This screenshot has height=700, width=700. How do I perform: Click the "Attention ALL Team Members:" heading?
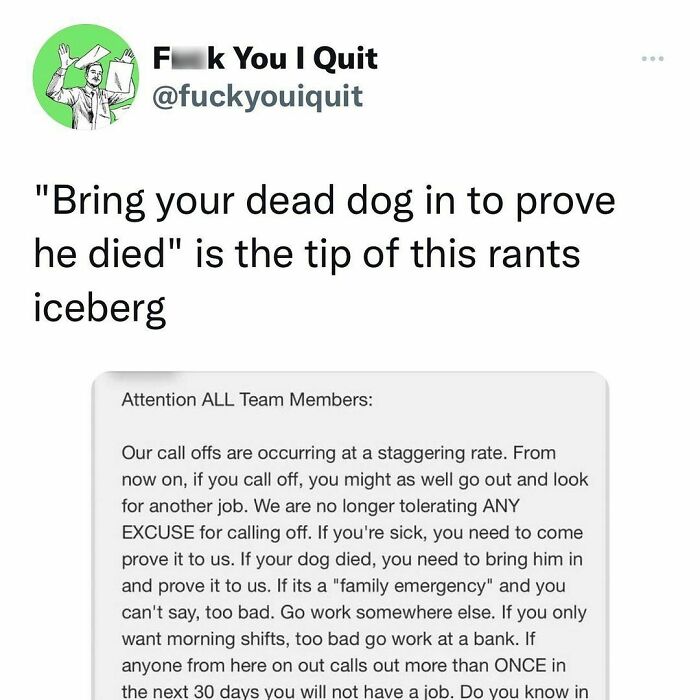[246, 399]
